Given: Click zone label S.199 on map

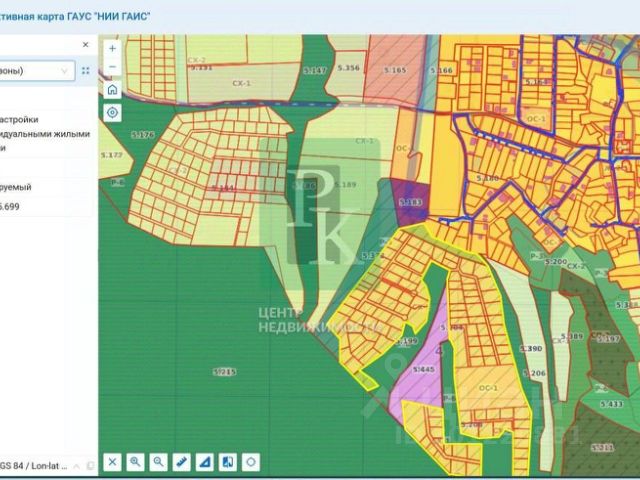Looking at the screenshot, I should click(x=407, y=341).
